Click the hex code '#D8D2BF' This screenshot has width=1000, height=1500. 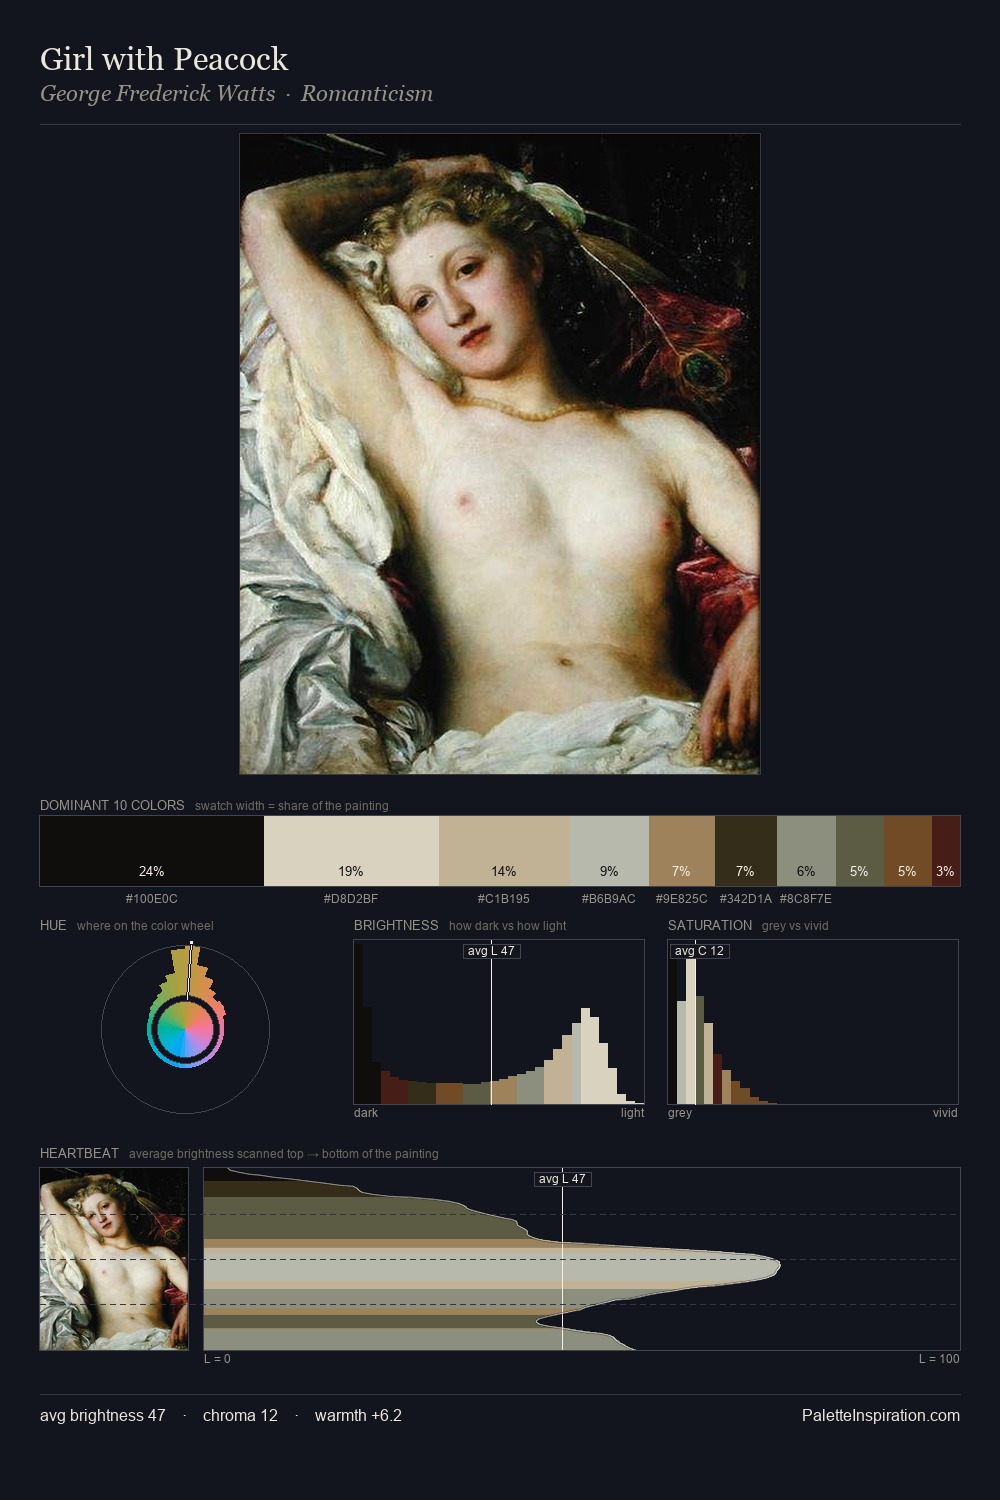(x=351, y=899)
